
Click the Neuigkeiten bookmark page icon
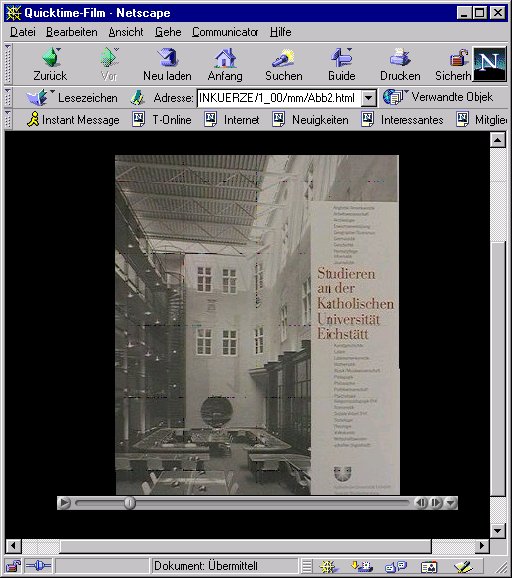tap(279, 119)
